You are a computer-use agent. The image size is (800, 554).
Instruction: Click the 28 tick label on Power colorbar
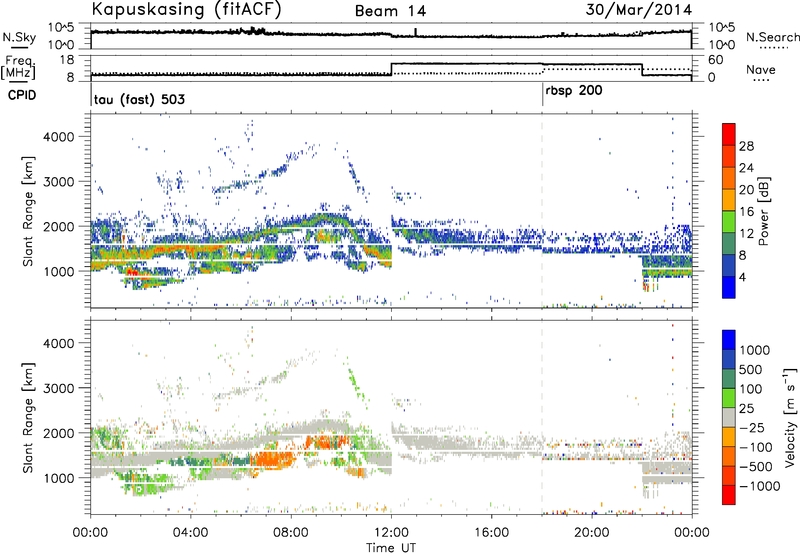[x=746, y=146]
